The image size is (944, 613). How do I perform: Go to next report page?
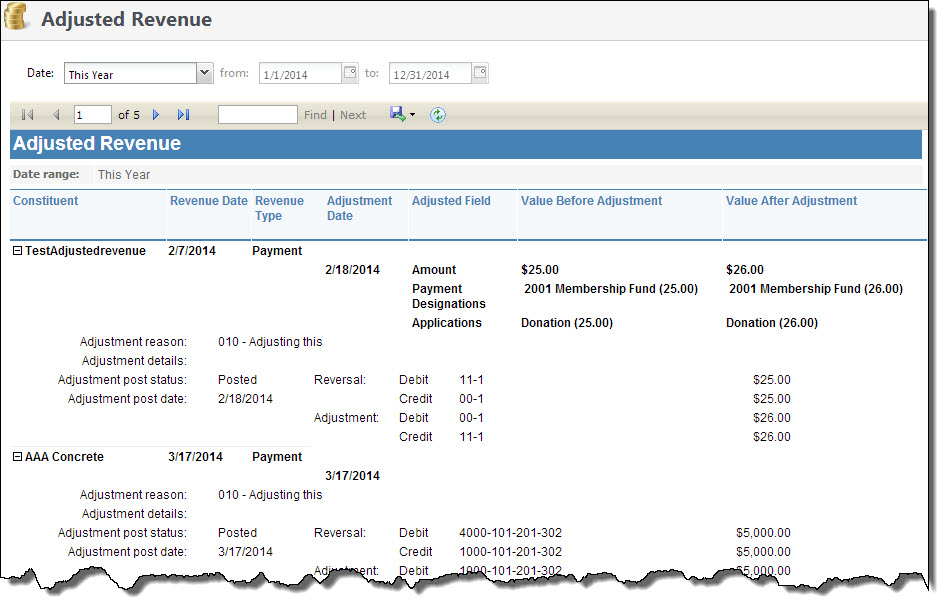[x=156, y=114]
